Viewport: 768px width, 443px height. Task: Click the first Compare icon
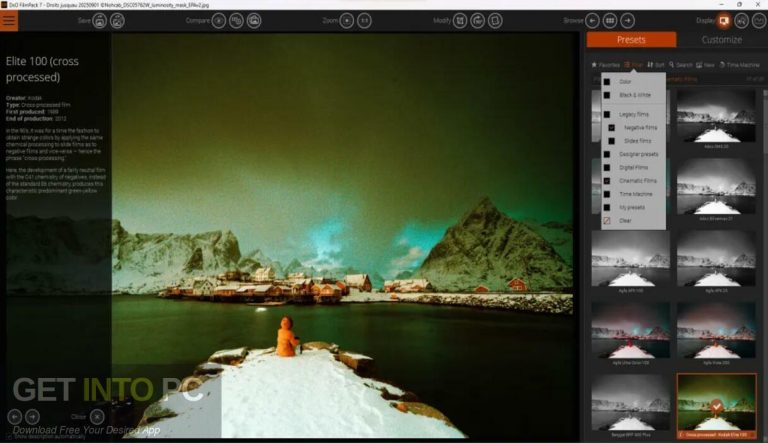pos(218,20)
